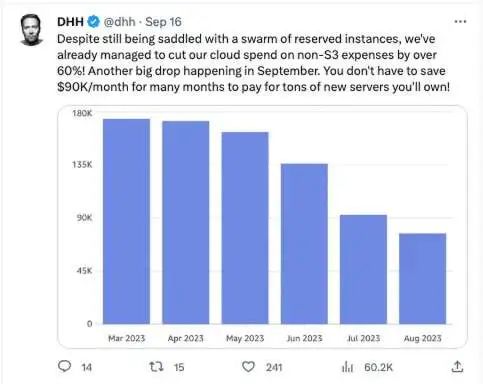Like the tweet with heart icon
Viewport: 483px width, 384px height.
[248, 367]
